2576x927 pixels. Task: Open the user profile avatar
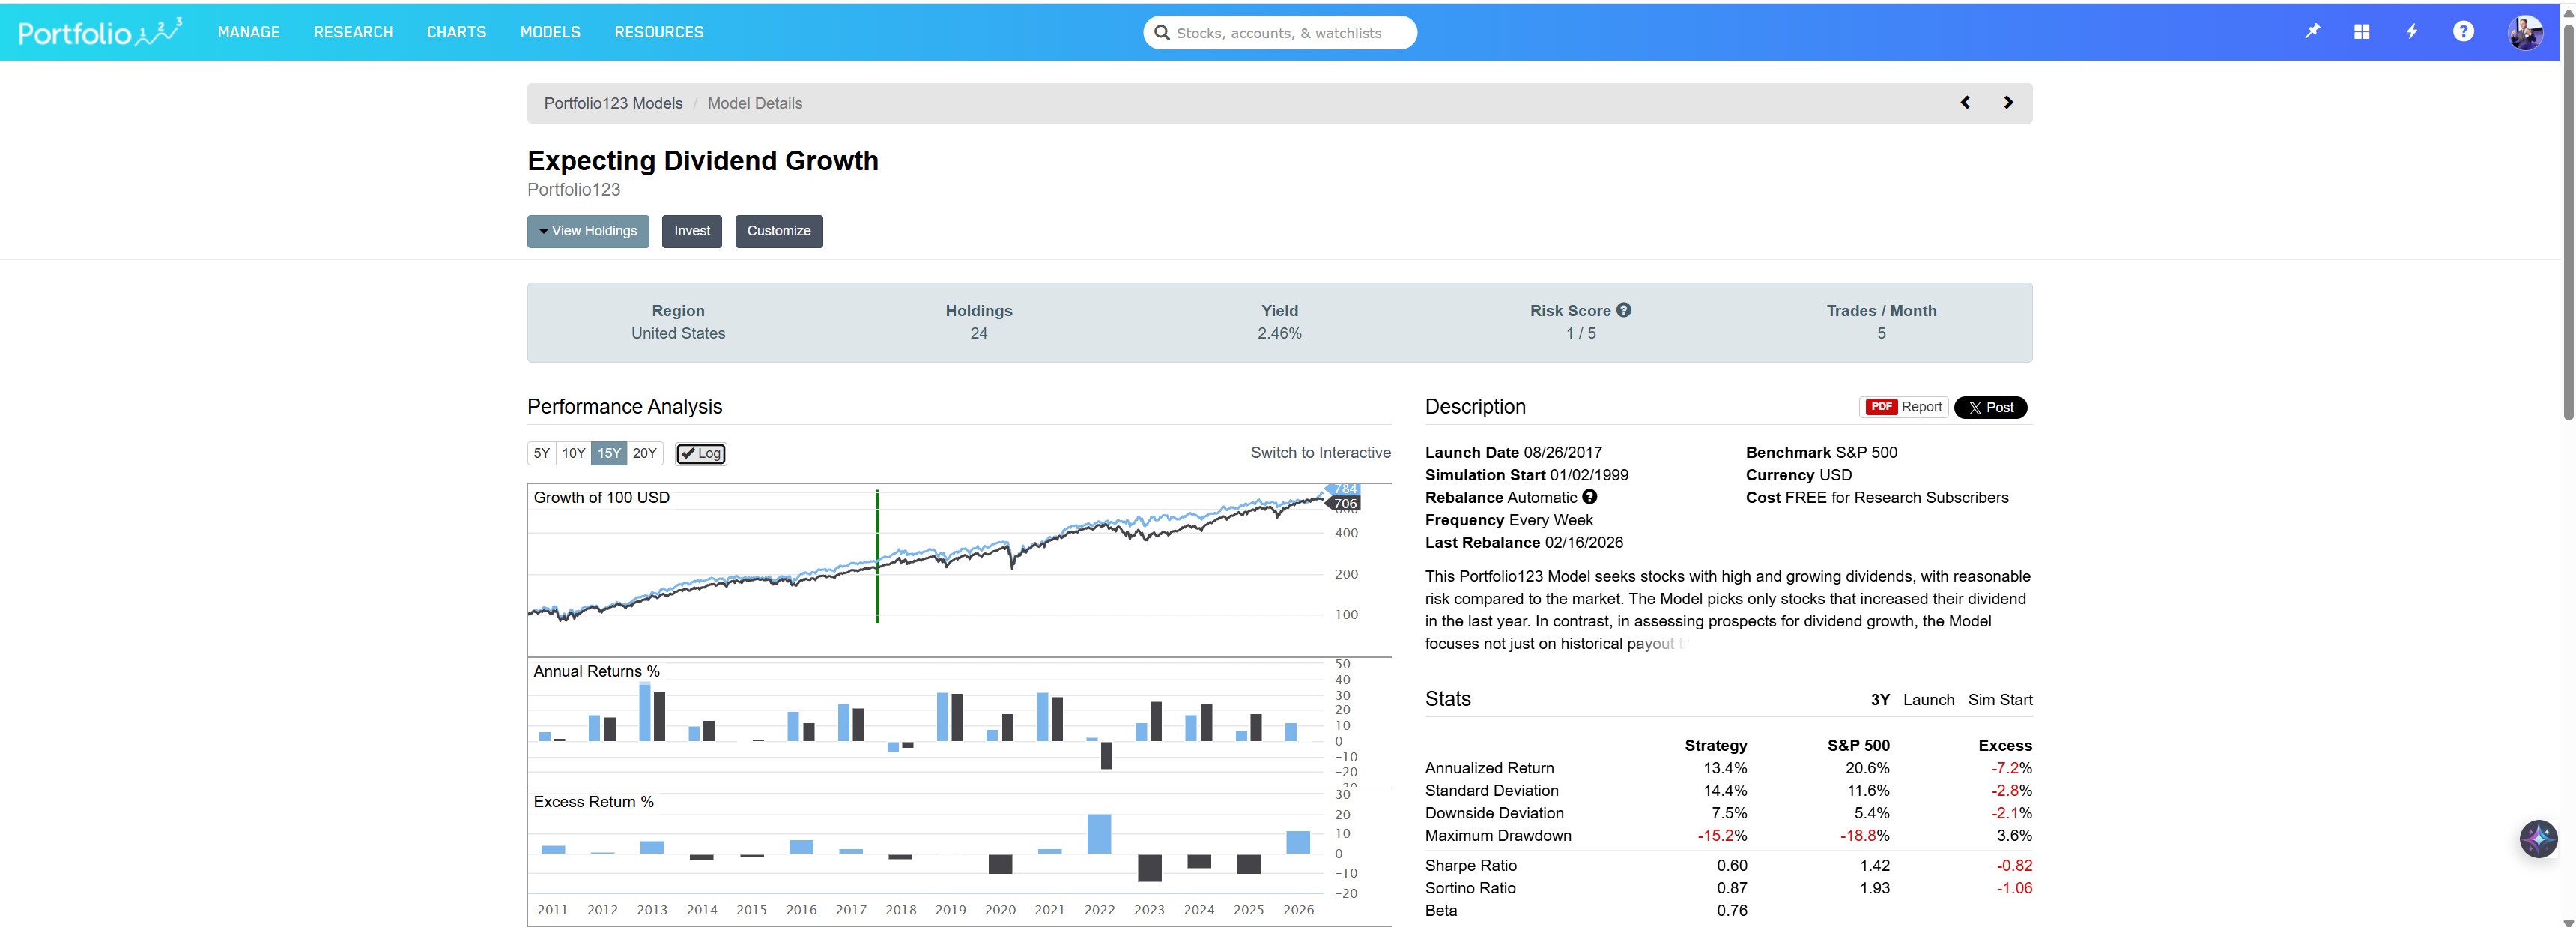(x=2524, y=32)
